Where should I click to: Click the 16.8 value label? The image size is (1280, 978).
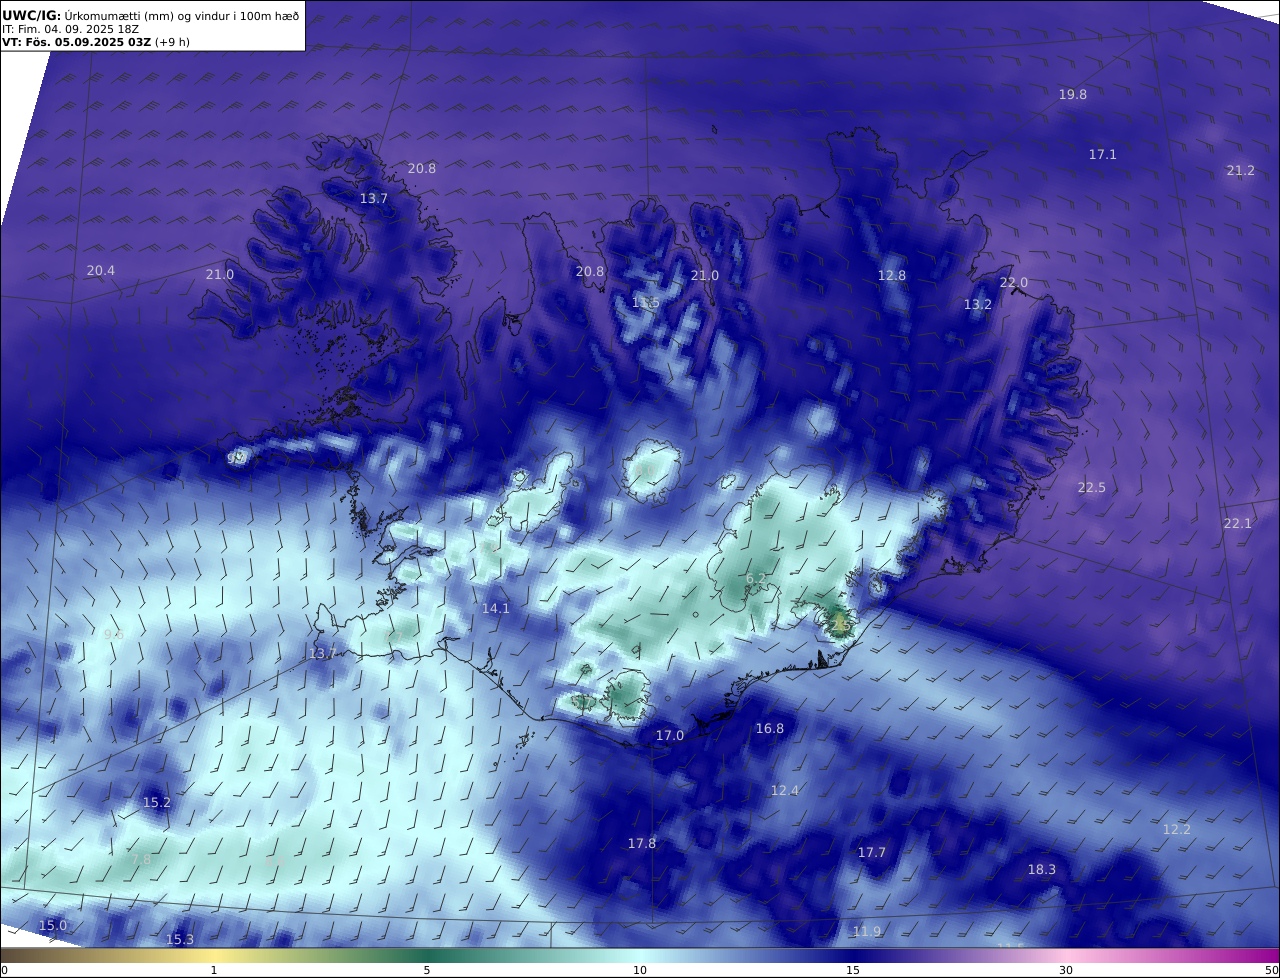tap(770, 728)
